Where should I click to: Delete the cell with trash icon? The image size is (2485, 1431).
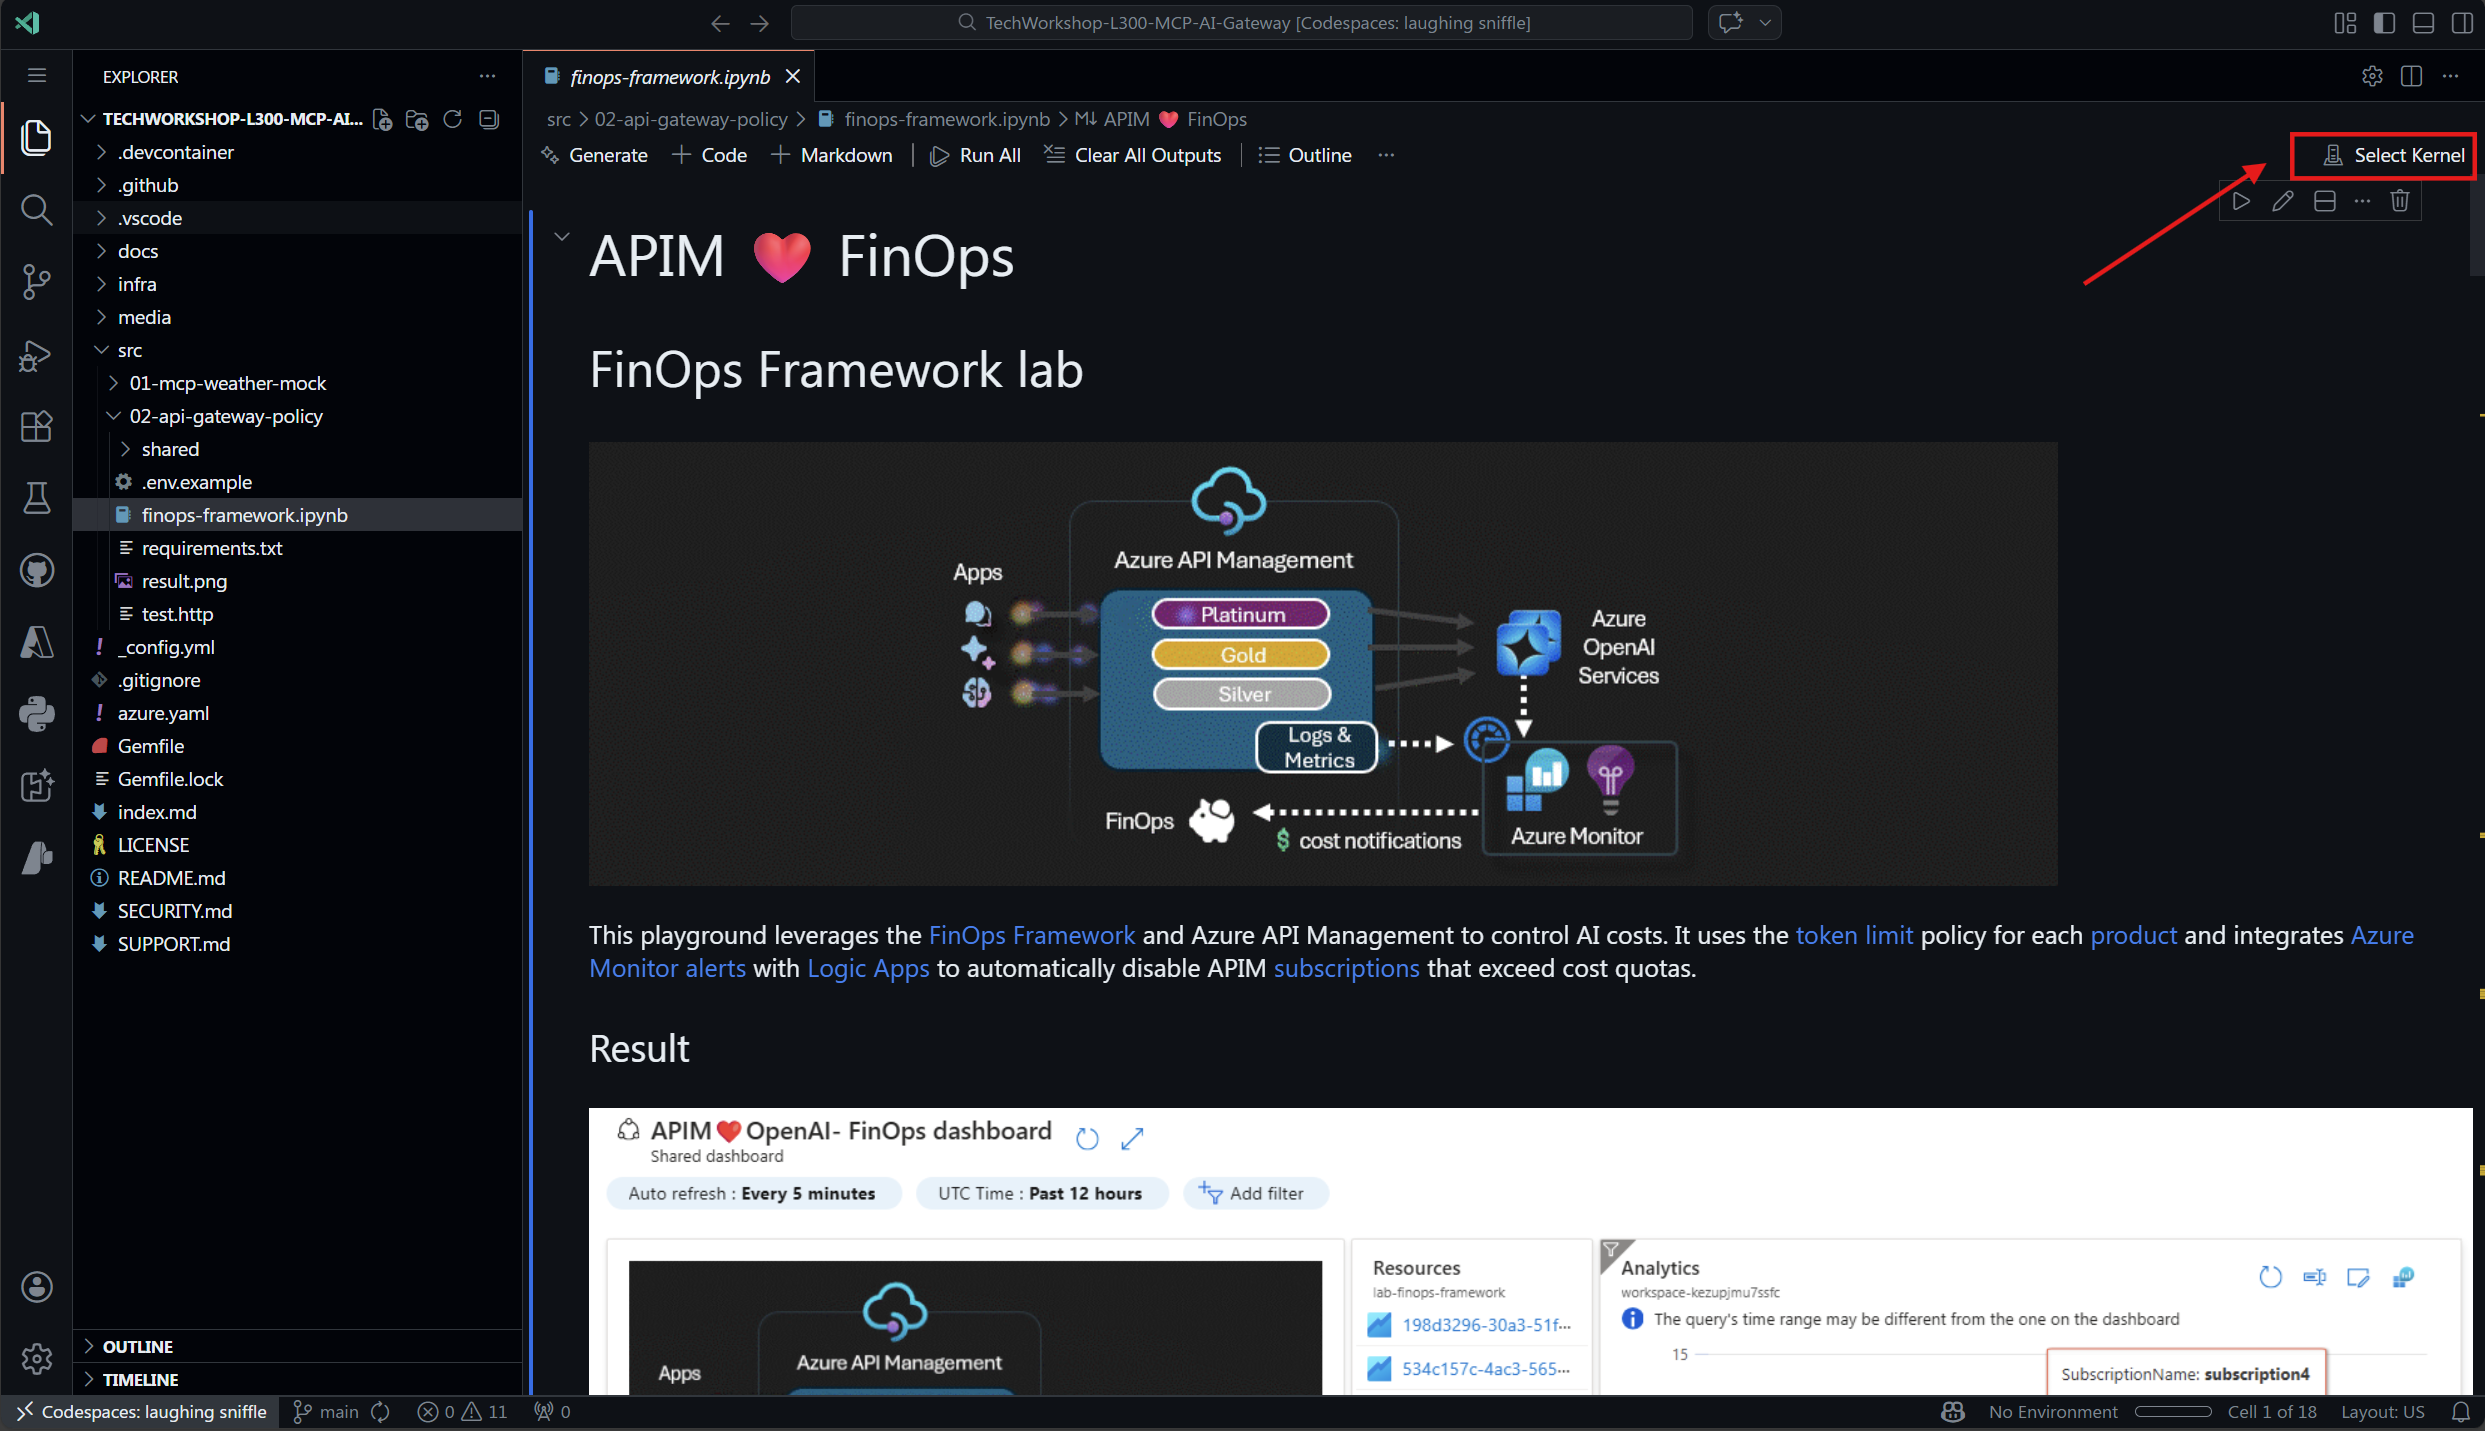[2400, 202]
